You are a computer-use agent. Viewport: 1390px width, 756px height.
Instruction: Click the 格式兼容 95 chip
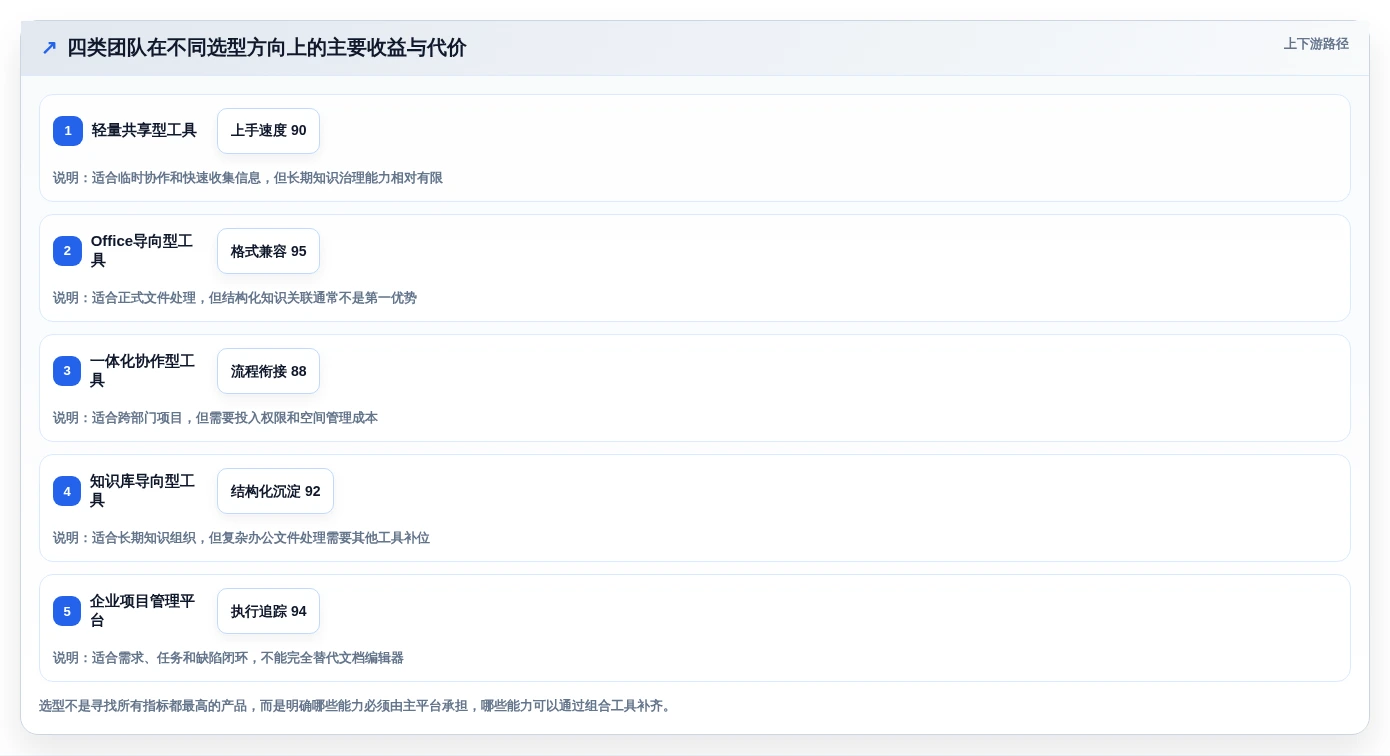tap(268, 251)
